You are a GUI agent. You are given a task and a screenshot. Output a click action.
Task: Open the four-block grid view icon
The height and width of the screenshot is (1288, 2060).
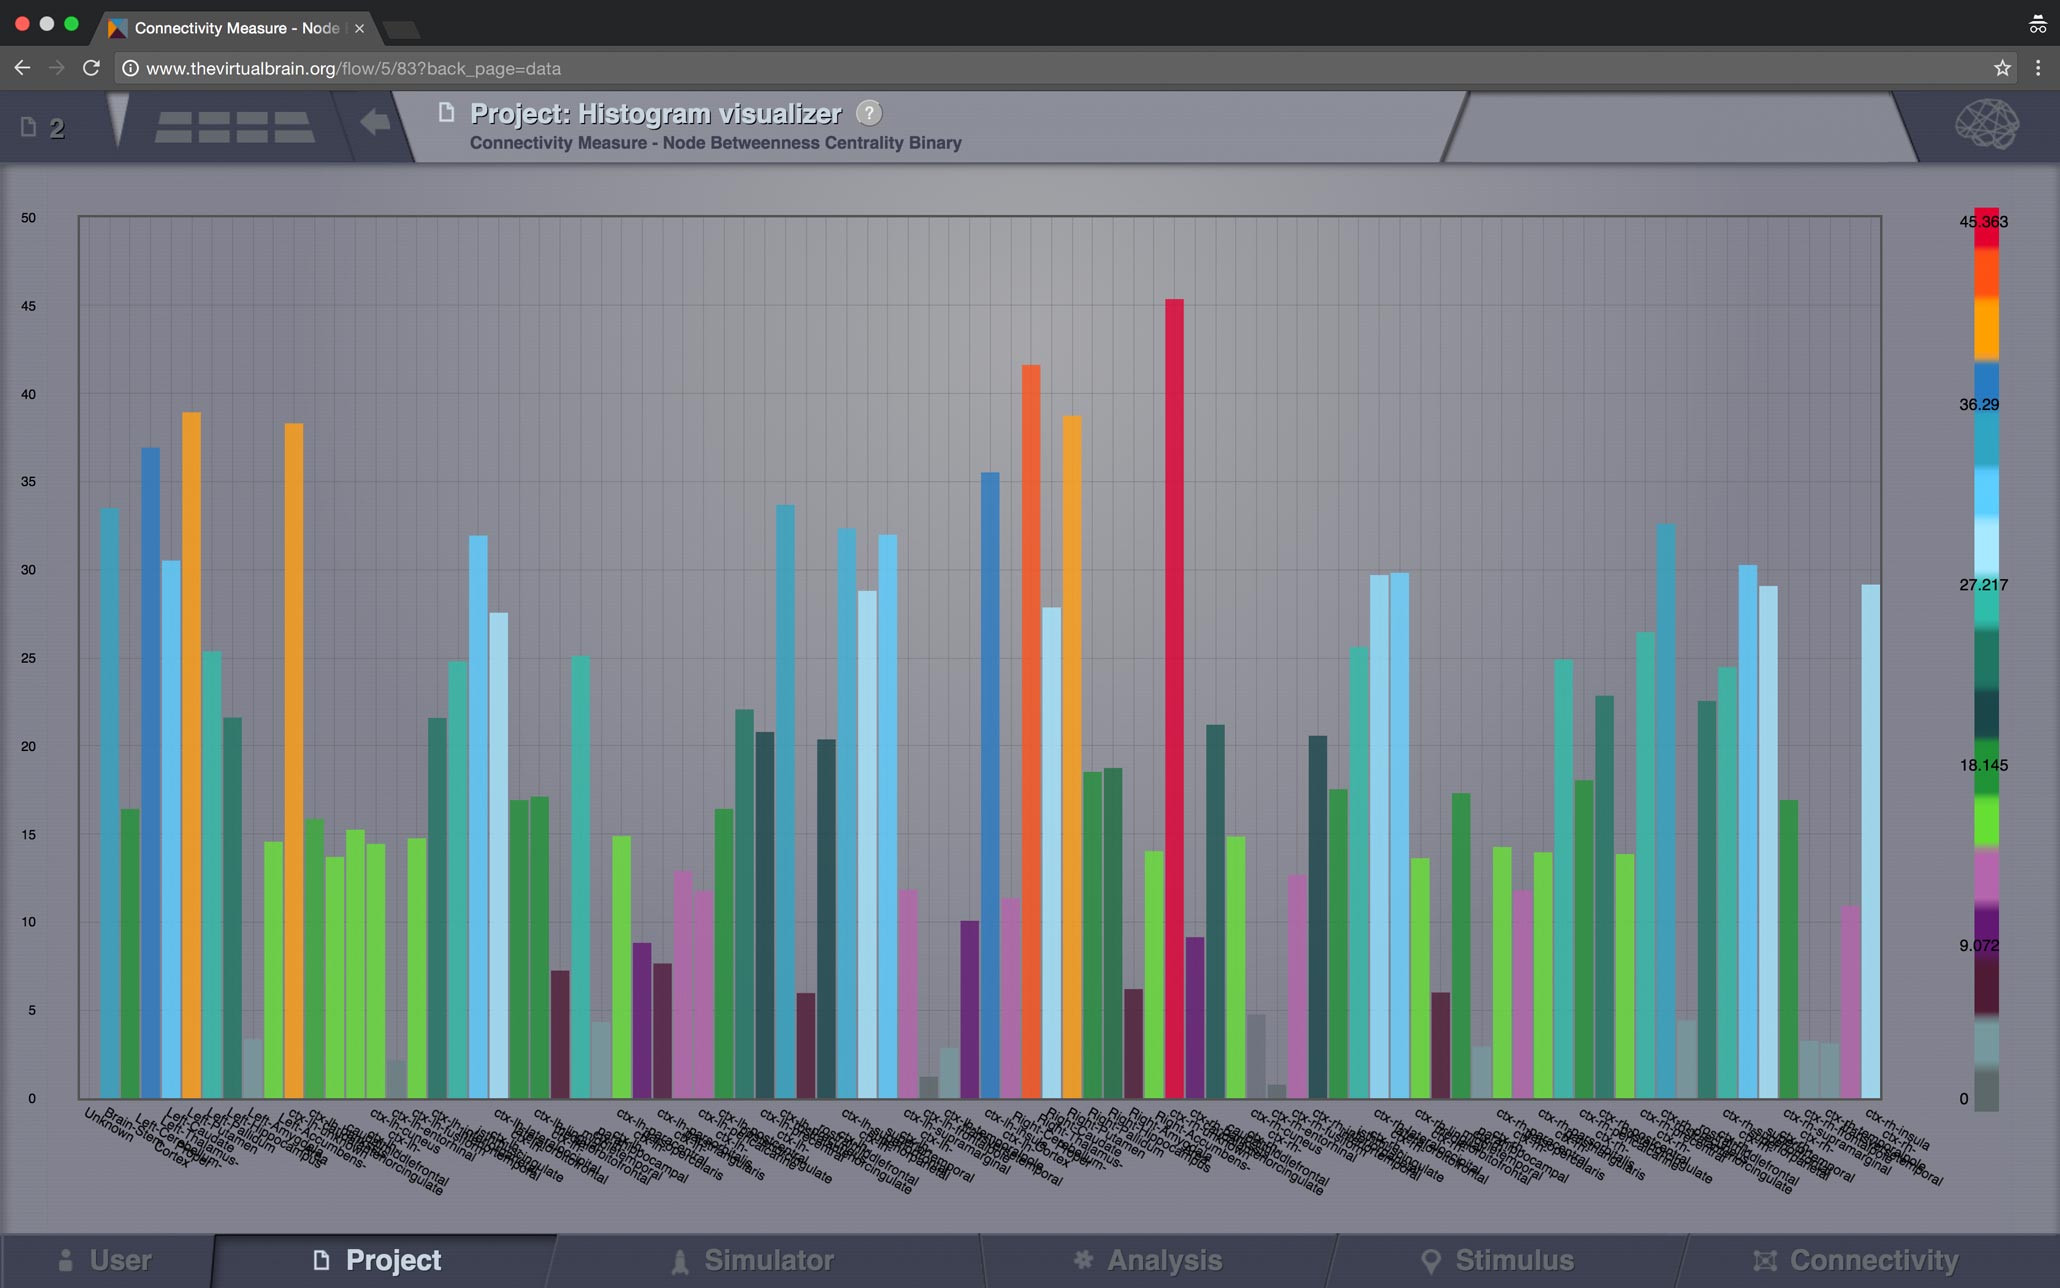[234, 127]
